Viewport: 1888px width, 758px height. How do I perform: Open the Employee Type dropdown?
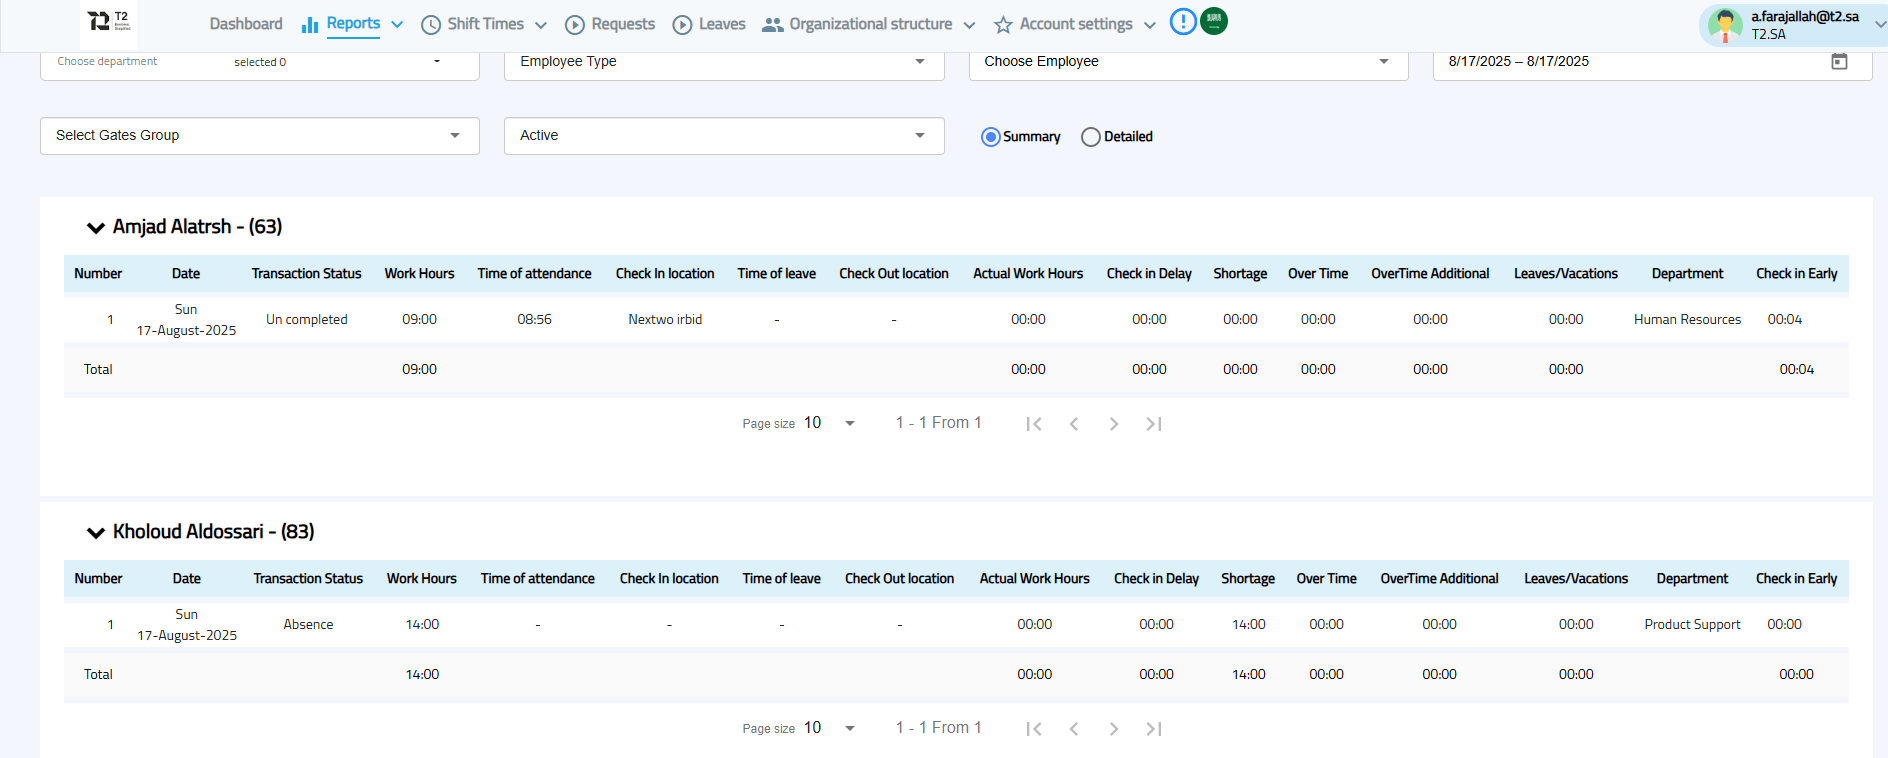724,62
